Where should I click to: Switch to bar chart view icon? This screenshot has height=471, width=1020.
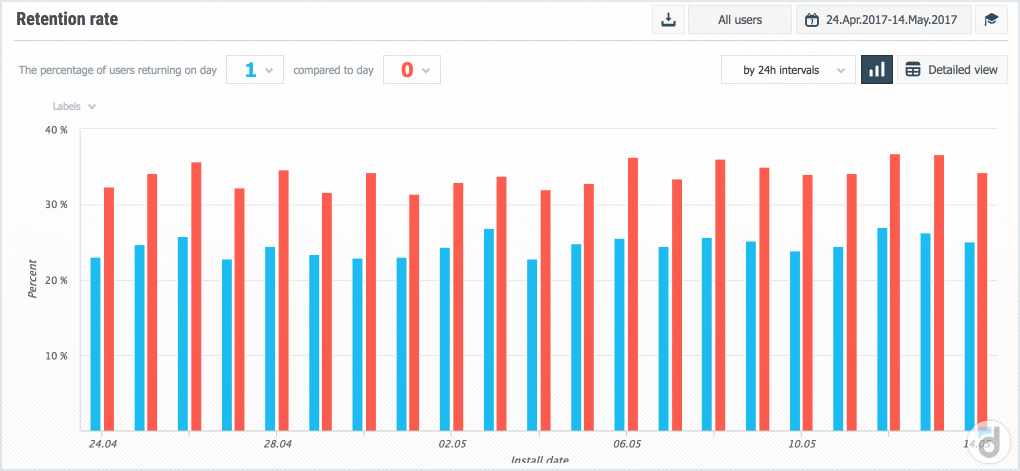click(877, 70)
